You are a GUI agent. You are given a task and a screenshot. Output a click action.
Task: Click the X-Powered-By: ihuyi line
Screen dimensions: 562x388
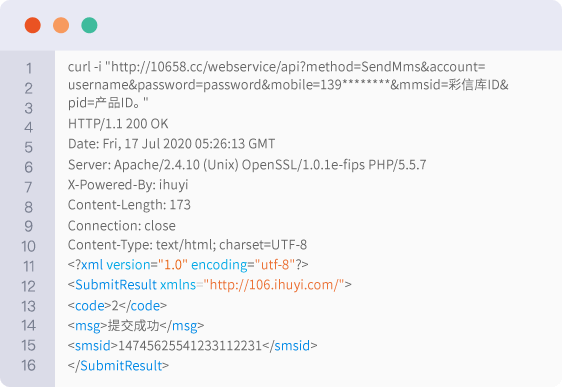[128, 185]
